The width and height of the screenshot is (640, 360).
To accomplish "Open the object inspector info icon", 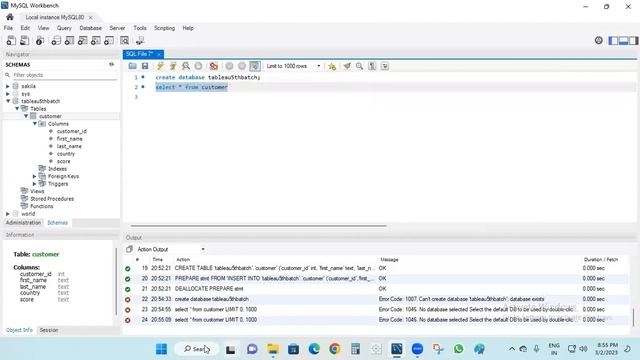I will click(40, 40).
